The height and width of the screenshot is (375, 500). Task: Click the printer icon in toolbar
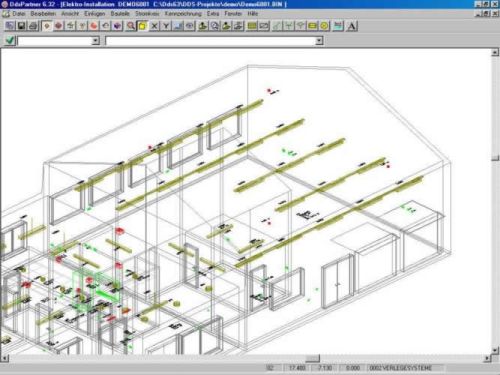pos(33,26)
